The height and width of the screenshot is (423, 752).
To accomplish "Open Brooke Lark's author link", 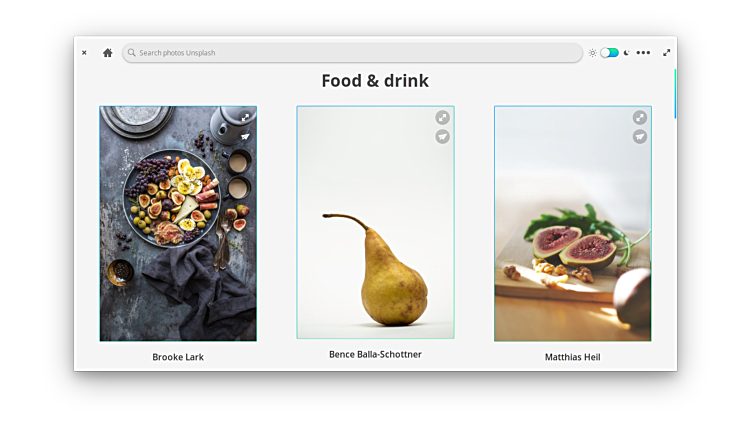I will pos(178,357).
